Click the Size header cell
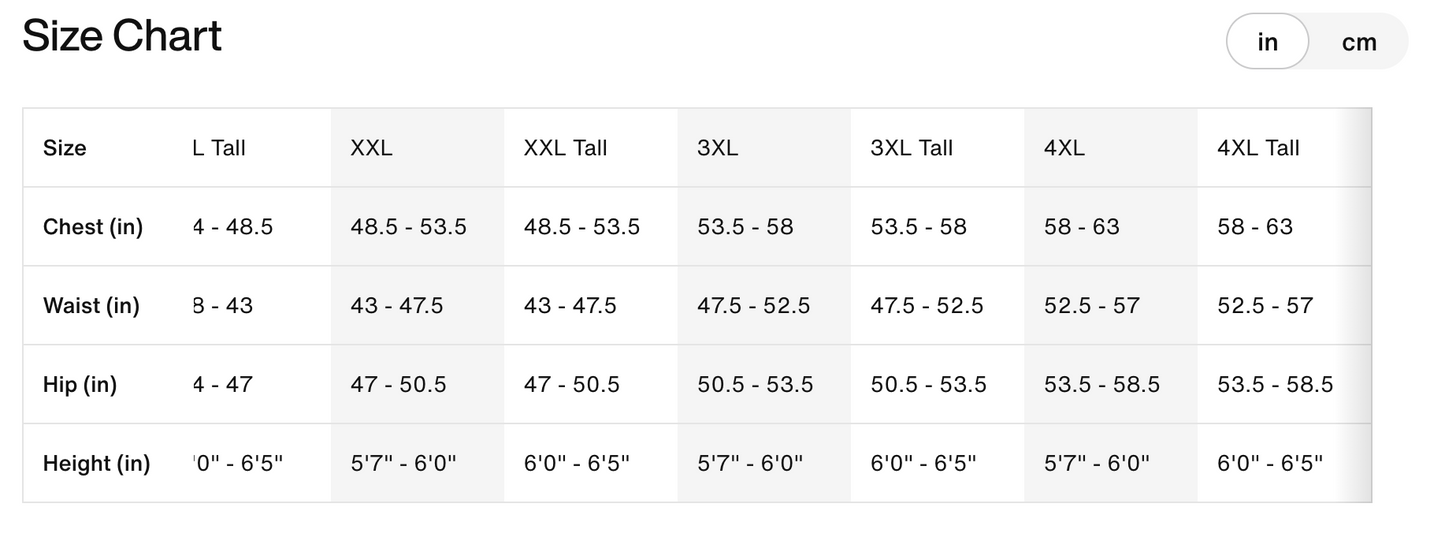This screenshot has height=552, width=1445. (65, 148)
